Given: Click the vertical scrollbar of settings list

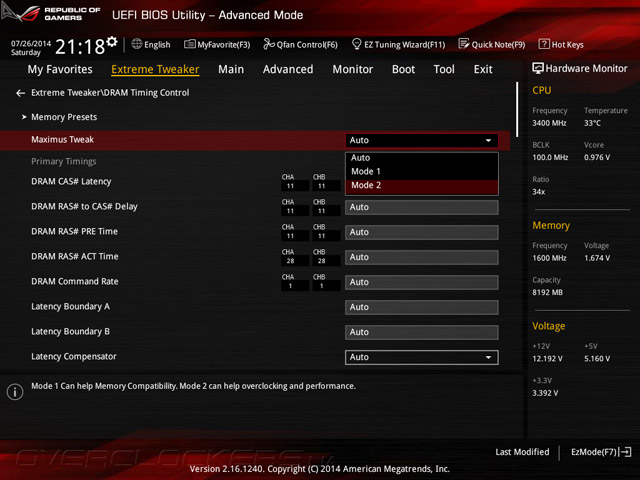Looking at the screenshot, I should point(517,109).
